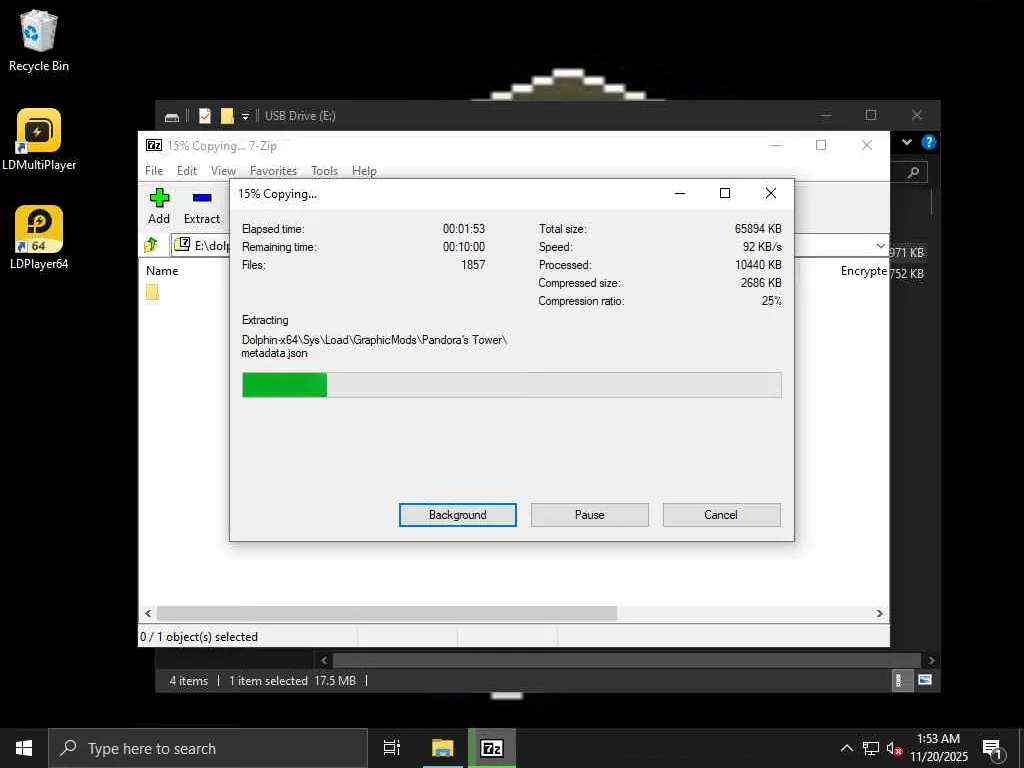Viewport: 1024px width, 768px height.
Task: Click the properties icon in the Explorer title bar
Action: (x=205, y=116)
